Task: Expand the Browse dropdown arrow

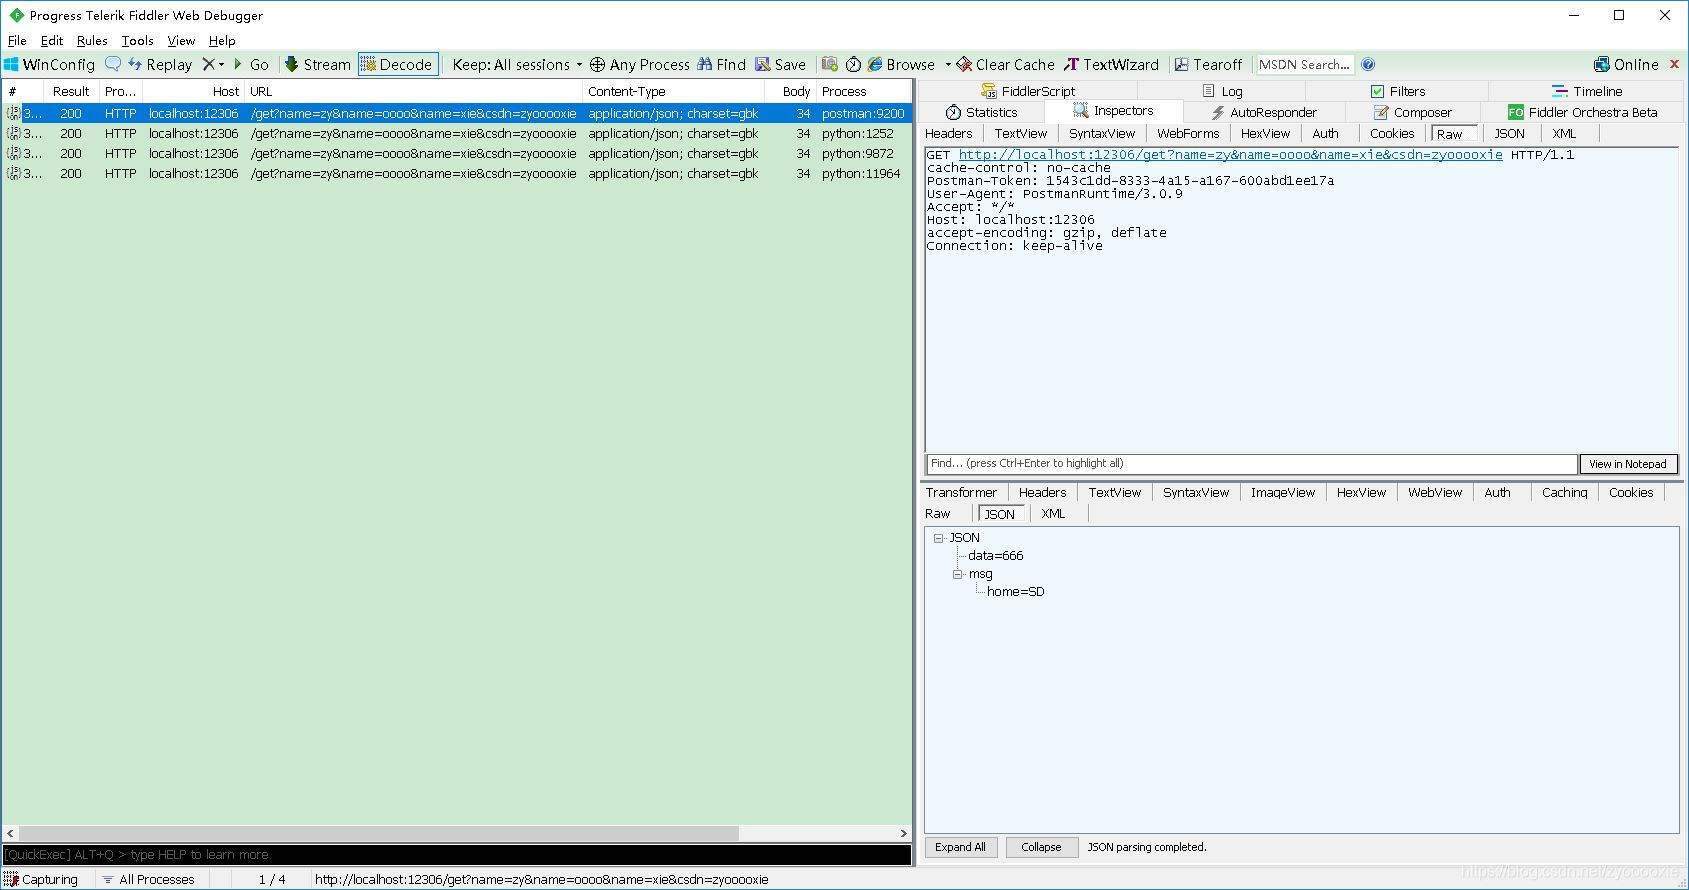Action: coord(946,64)
